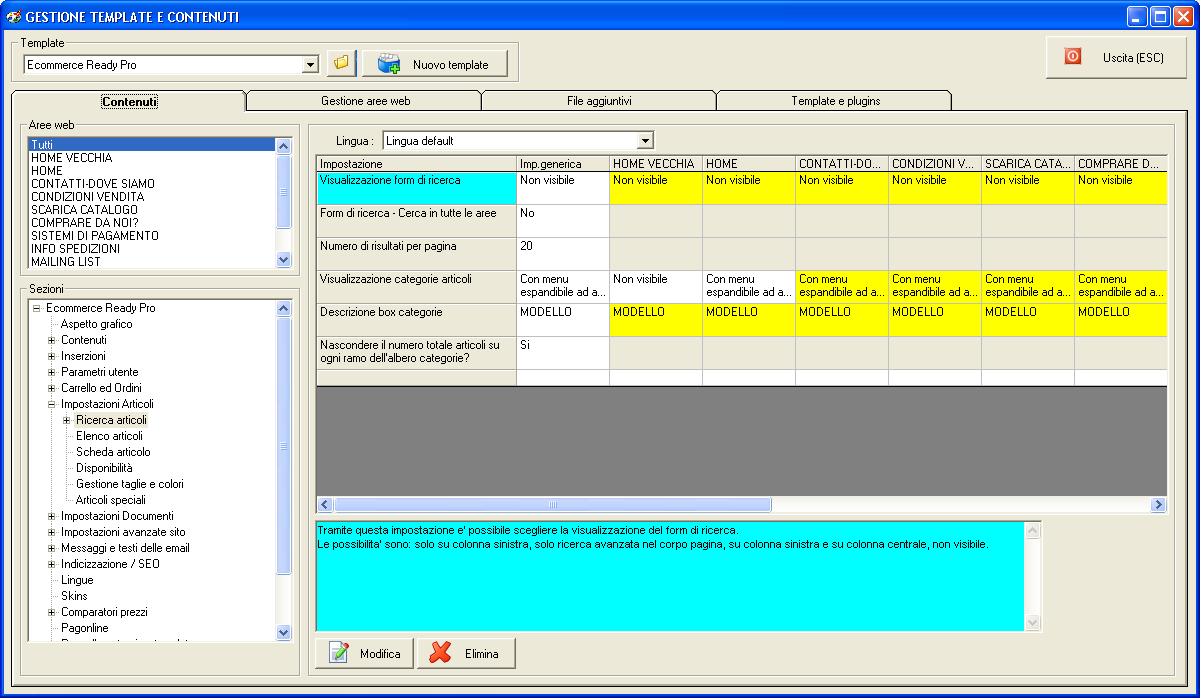This screenshot has height=698, width=1201.
Task: Select the Aspetto grafico tree item
Action: (x=96, y=324)
